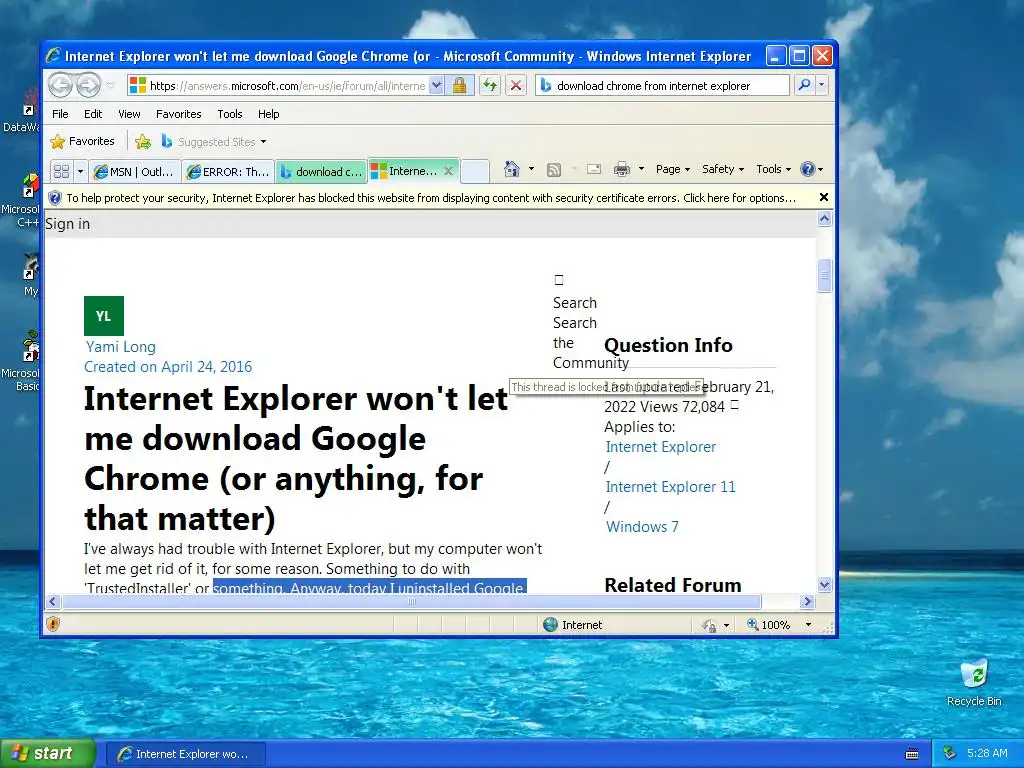
Task: Open the Favorites menu
Action: pyautogui.click(x=178, y=114)
